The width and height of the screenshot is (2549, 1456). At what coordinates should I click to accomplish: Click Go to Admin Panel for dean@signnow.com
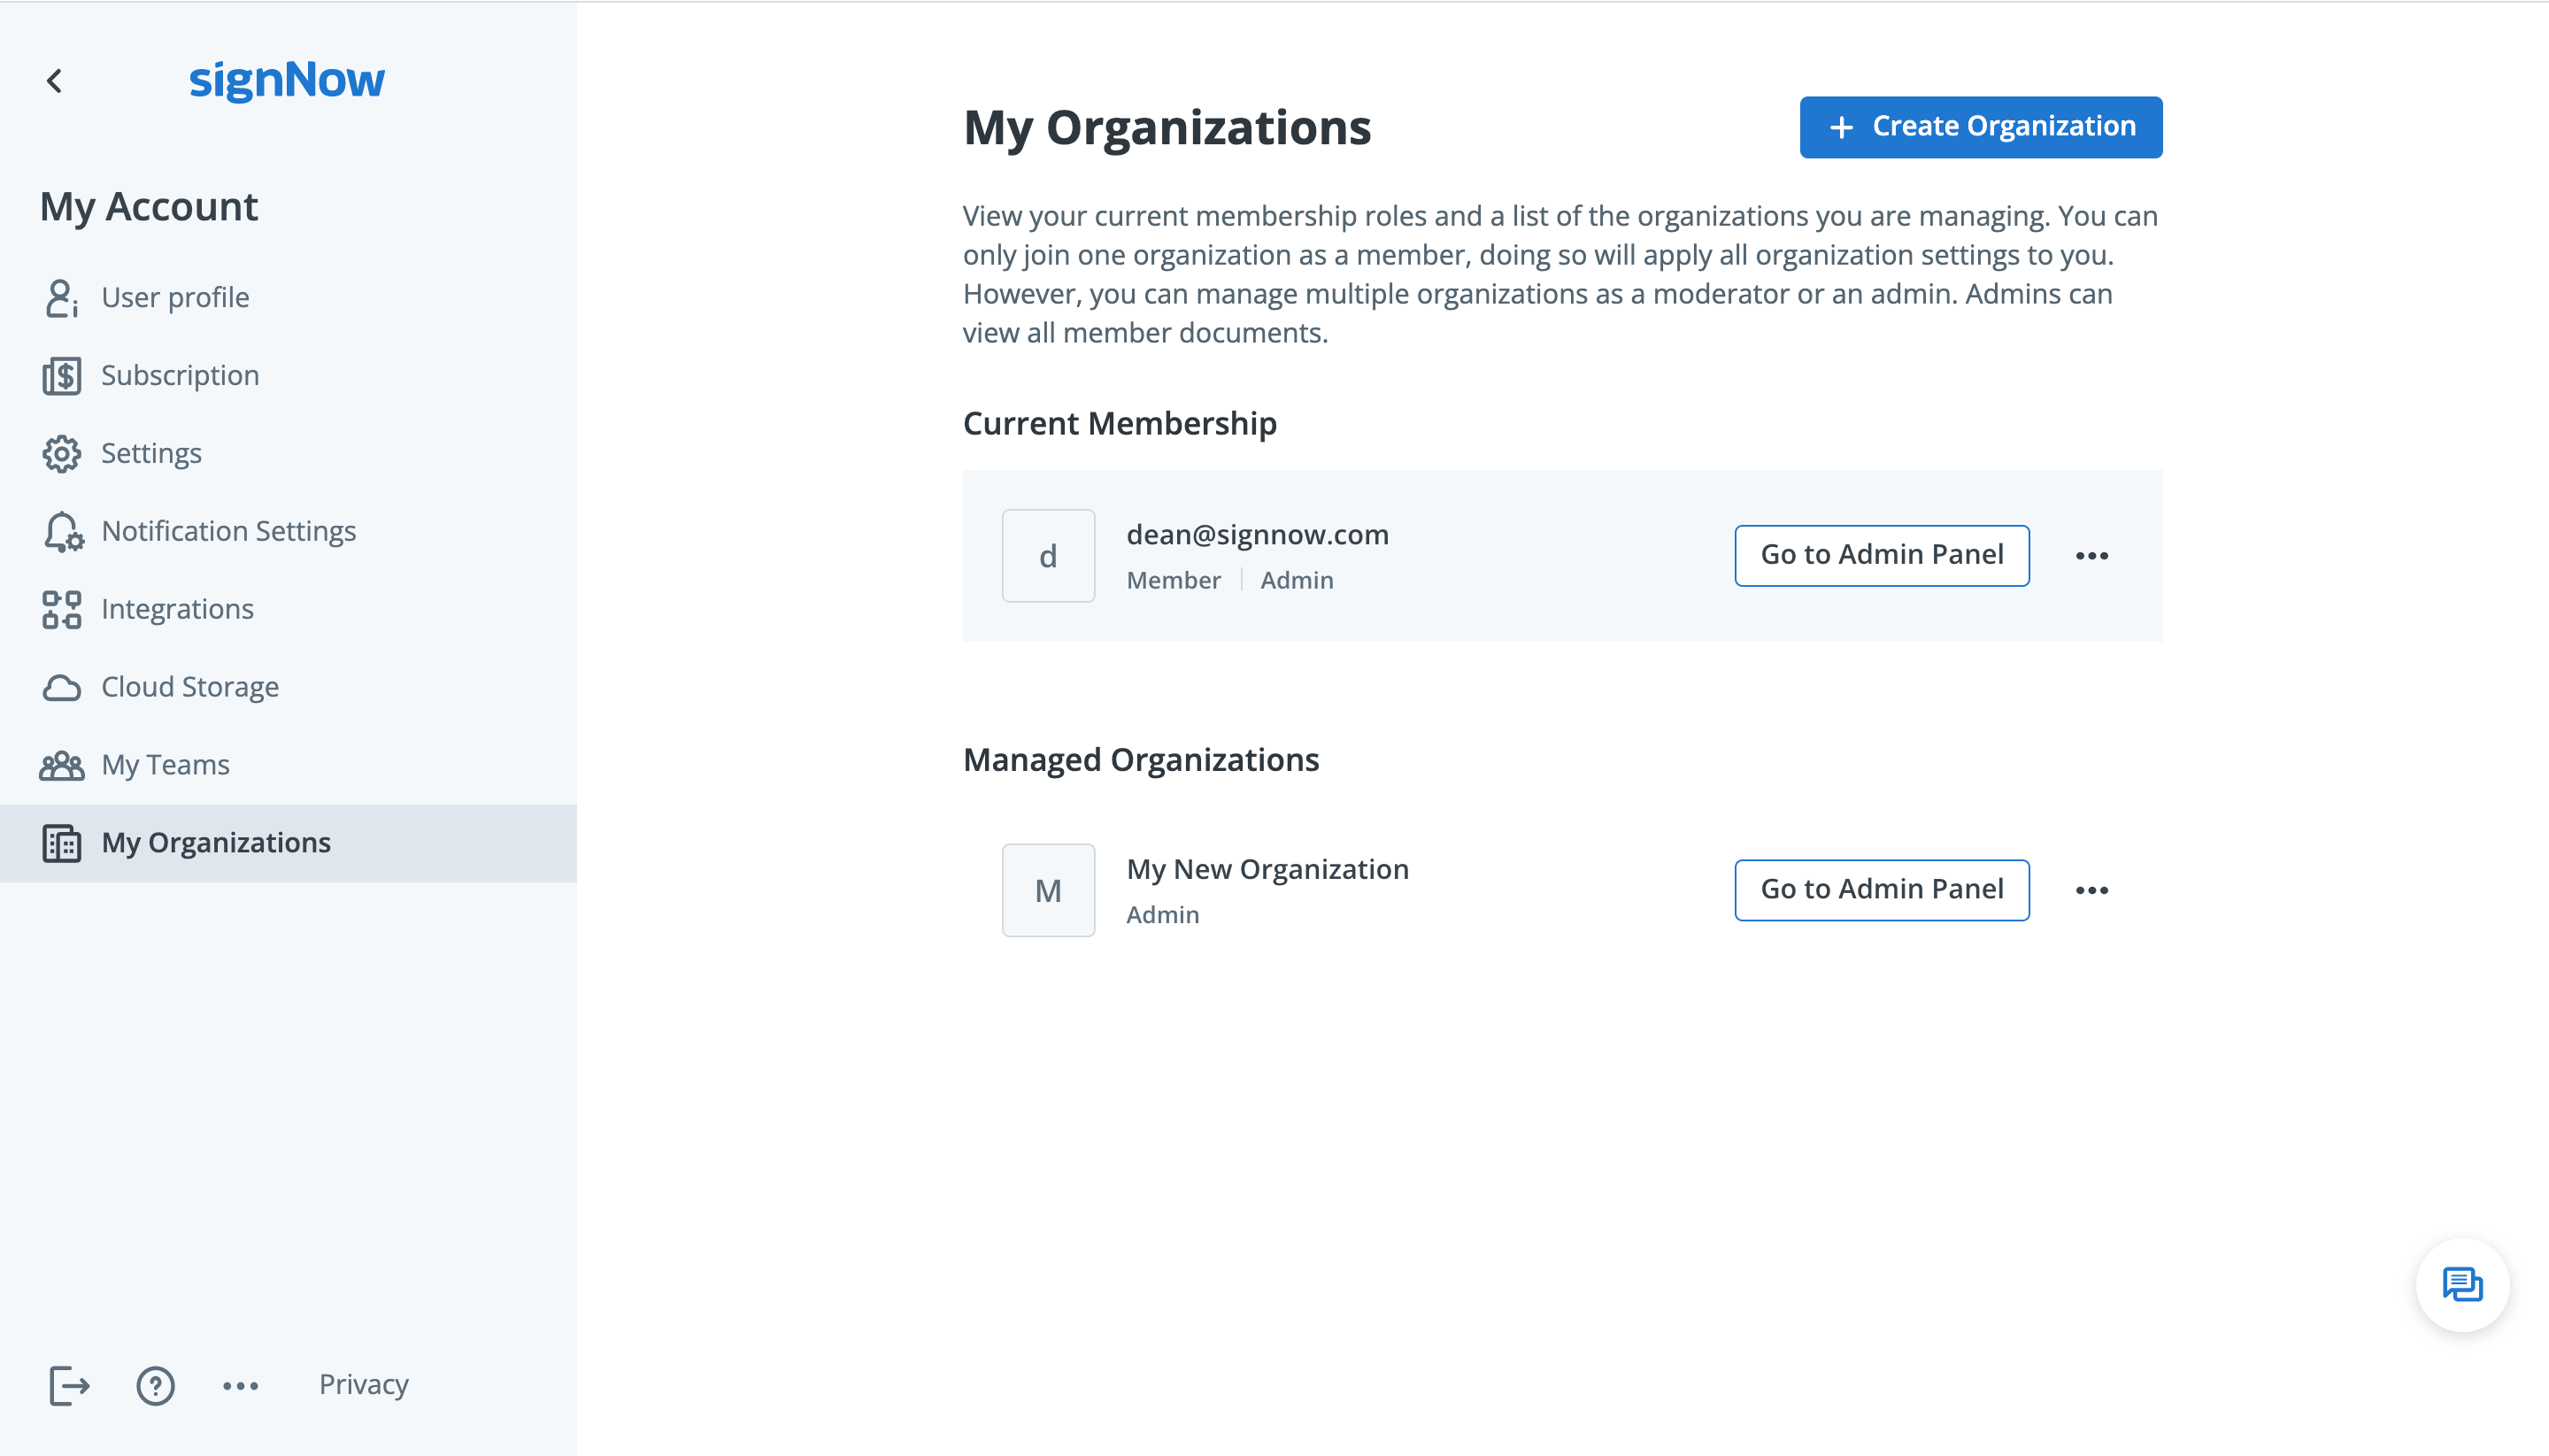pyautogui.click(x=1882, y=555)
